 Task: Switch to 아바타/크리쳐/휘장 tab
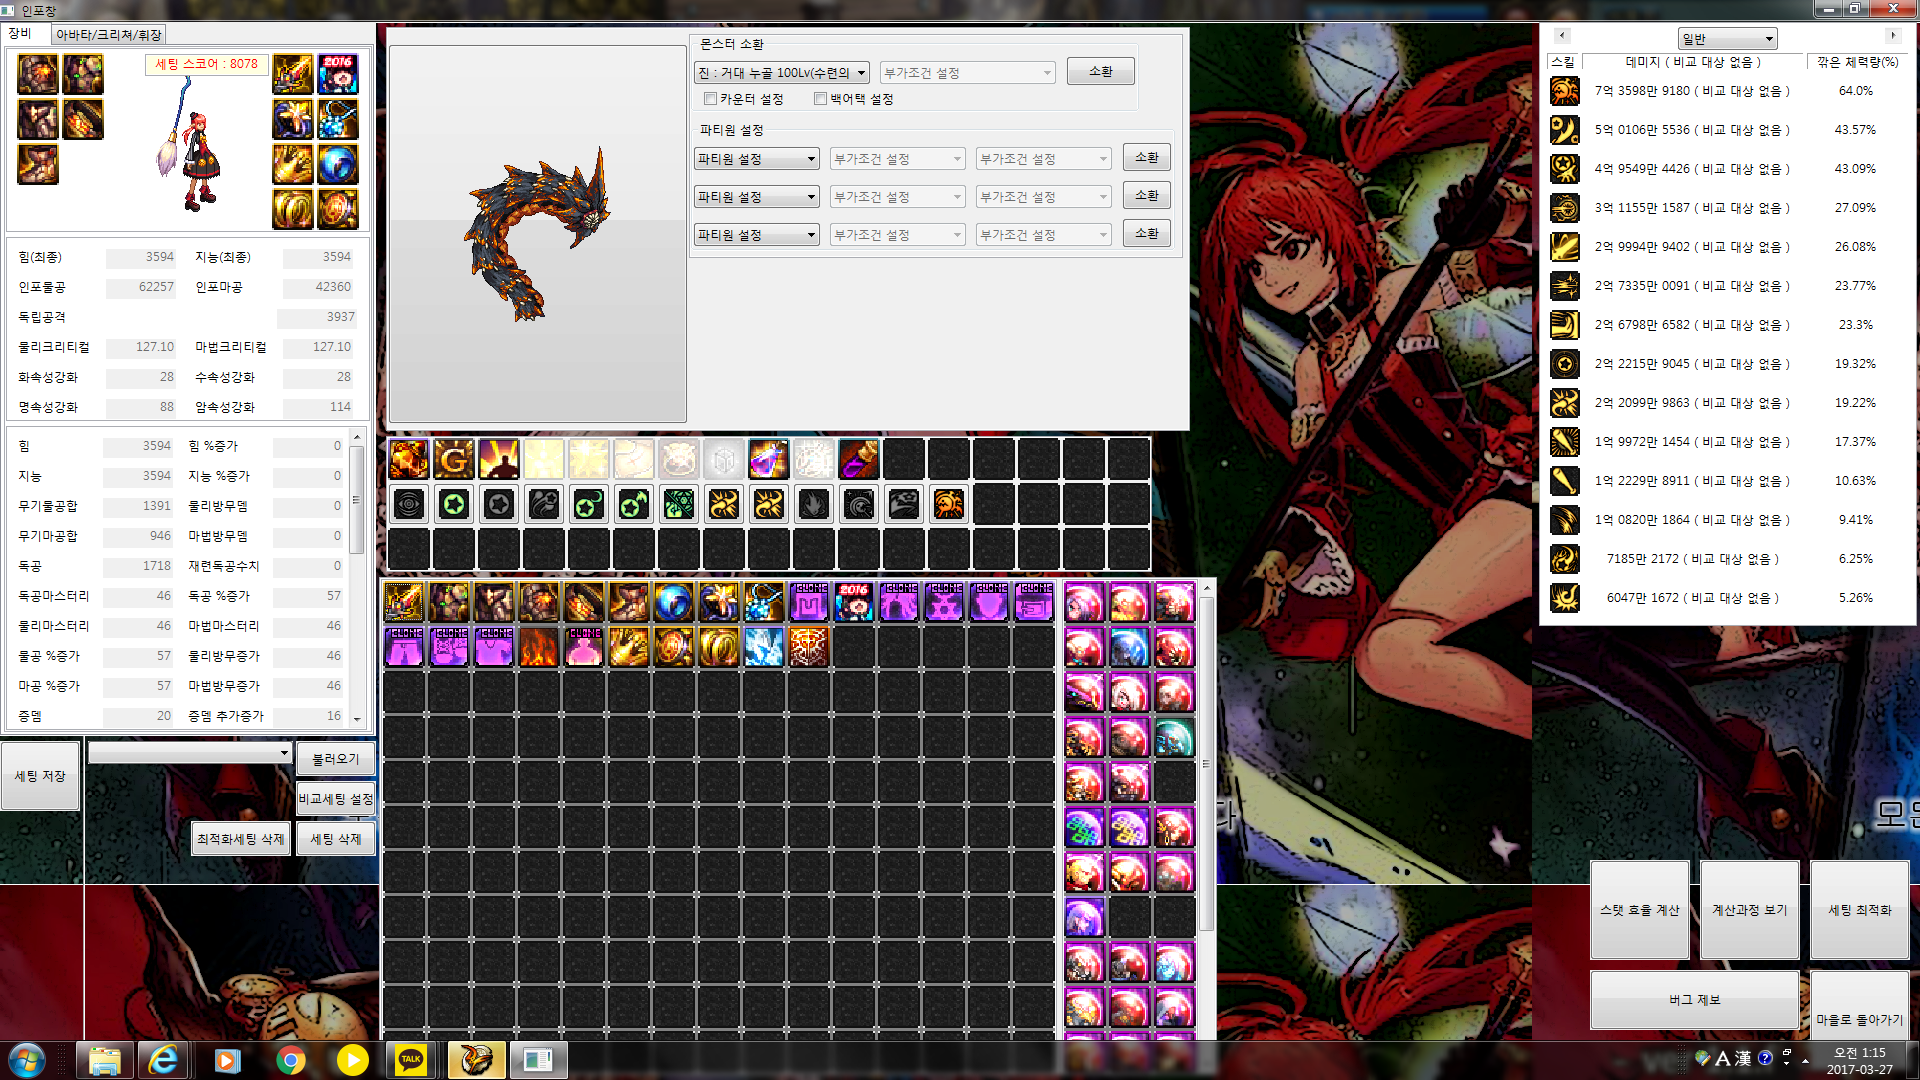108,35
